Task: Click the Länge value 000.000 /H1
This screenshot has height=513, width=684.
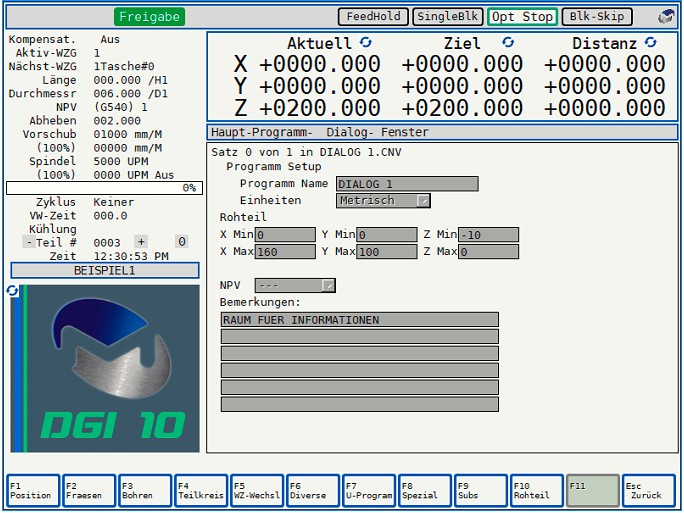Action: coord(130,80)
